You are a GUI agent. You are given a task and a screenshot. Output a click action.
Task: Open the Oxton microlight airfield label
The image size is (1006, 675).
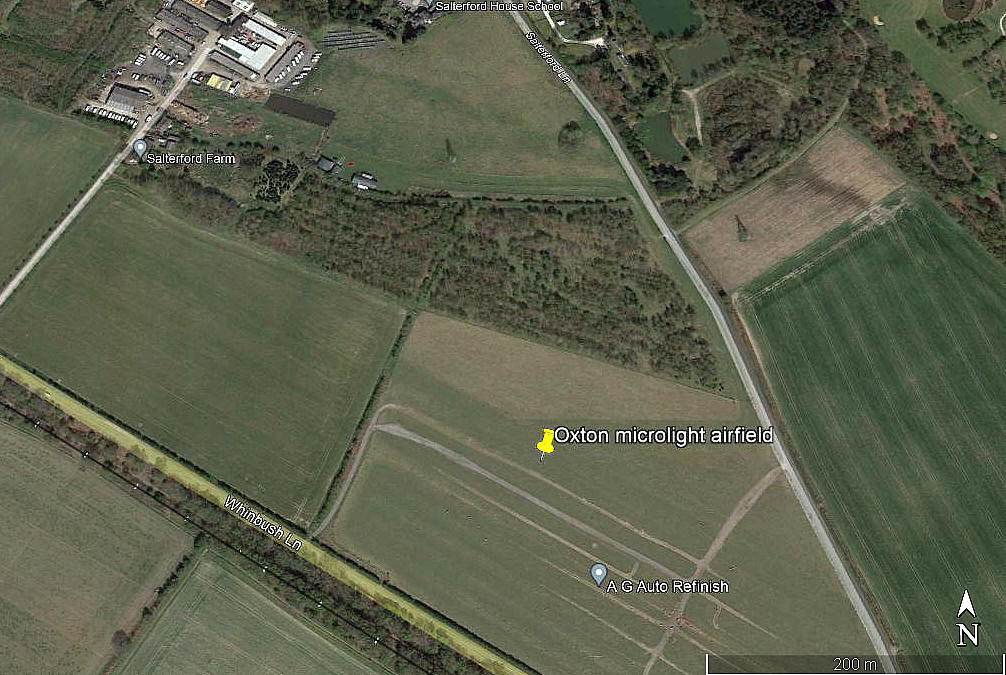click(x=663, y=436)
